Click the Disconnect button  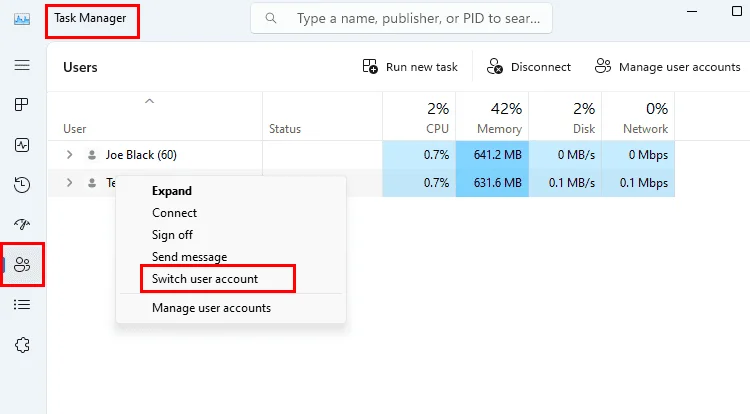[x=529, y=66]
